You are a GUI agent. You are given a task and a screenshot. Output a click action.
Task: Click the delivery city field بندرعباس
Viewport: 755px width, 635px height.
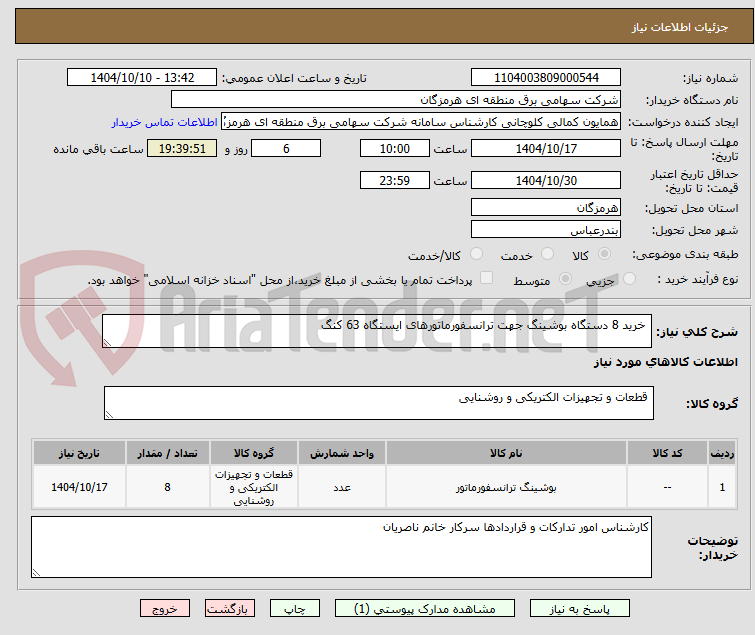tap(546, 230)
